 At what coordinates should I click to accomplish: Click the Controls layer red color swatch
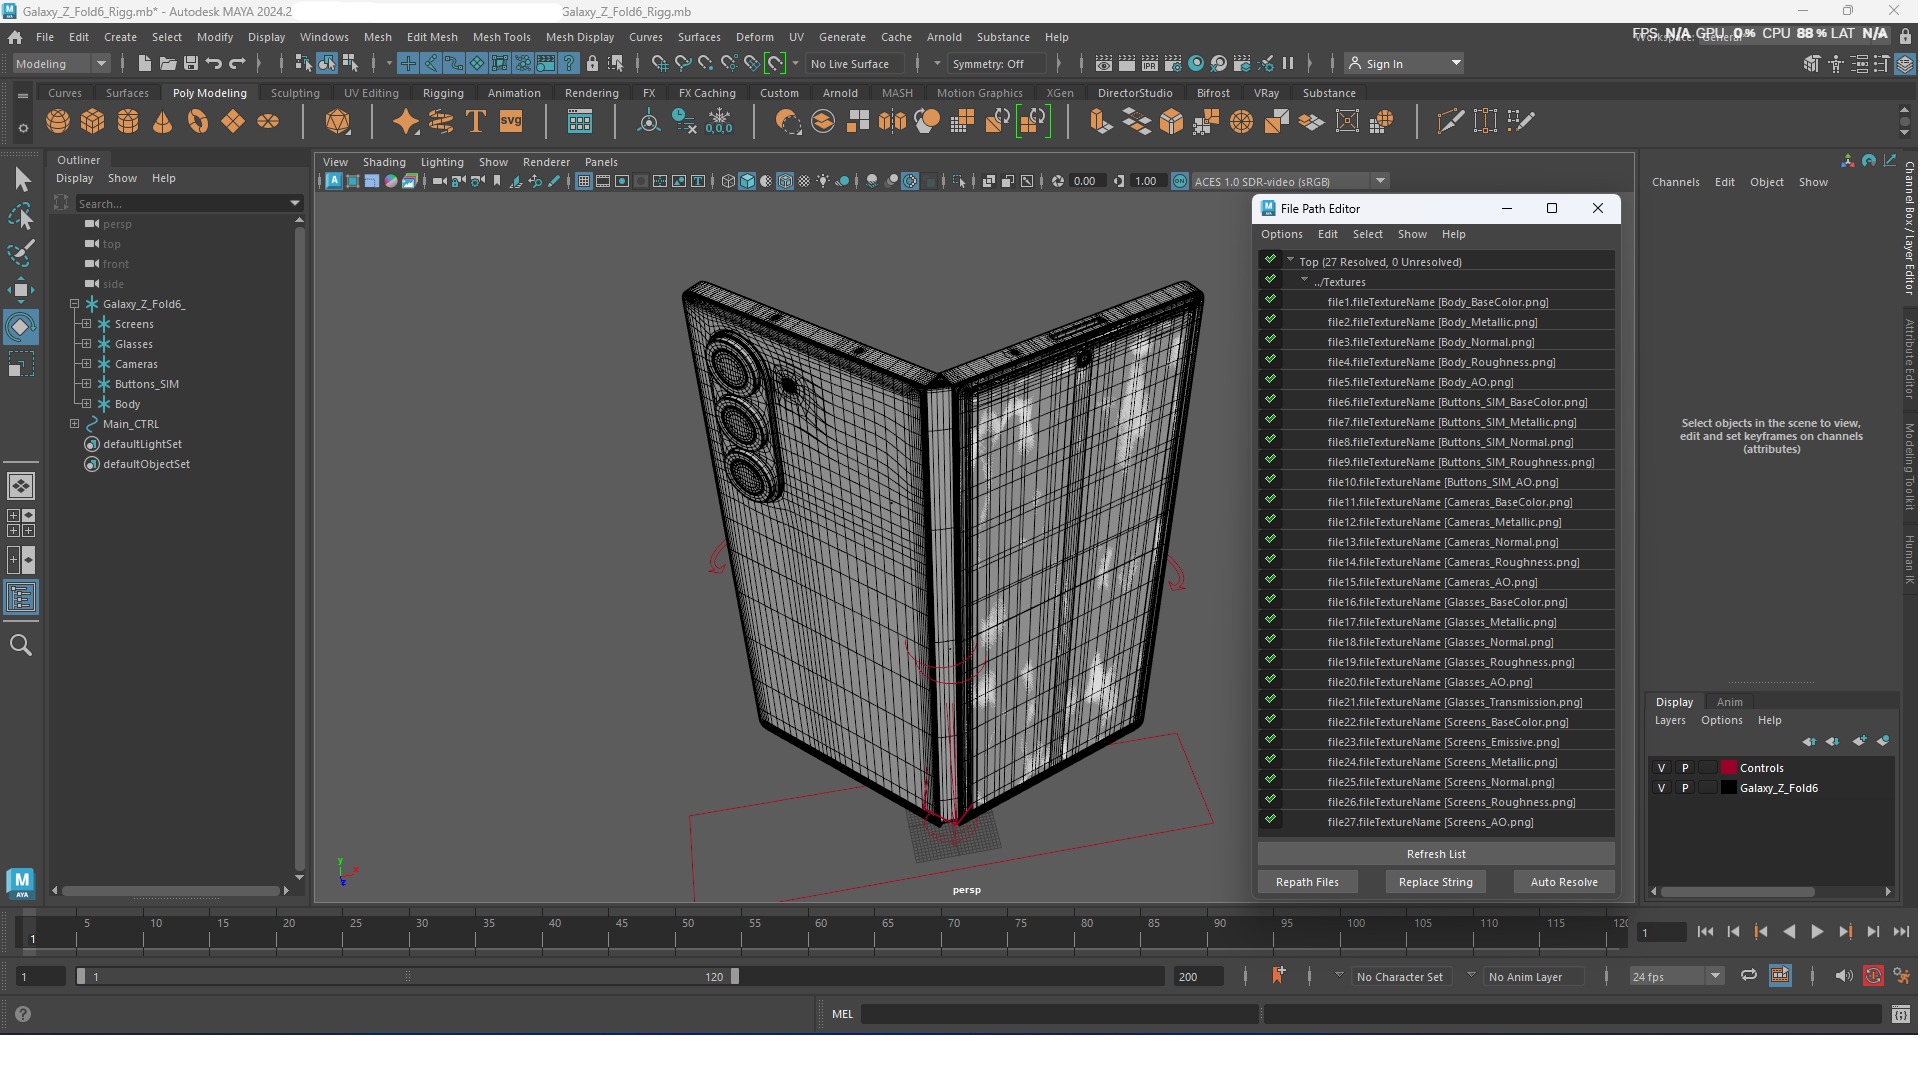click(1728, 768)
